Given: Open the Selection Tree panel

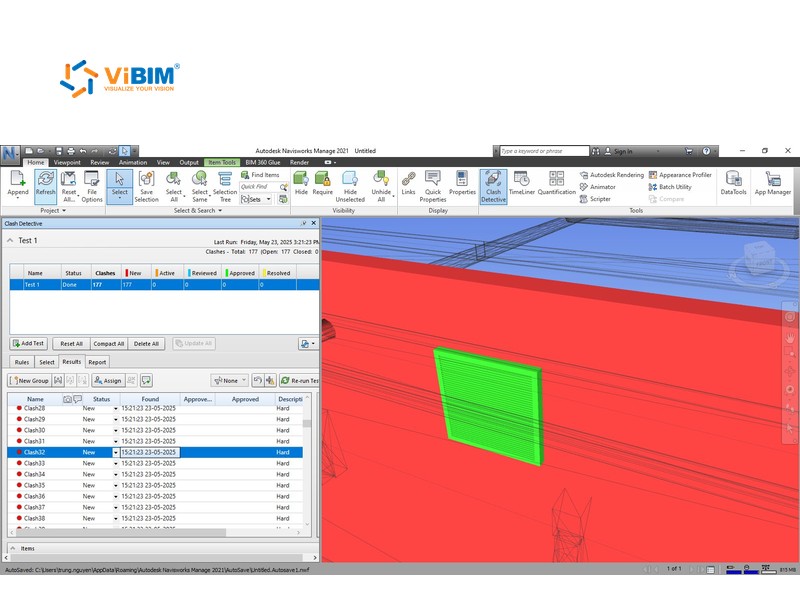Looking at the screenshot, I should 225,187.
